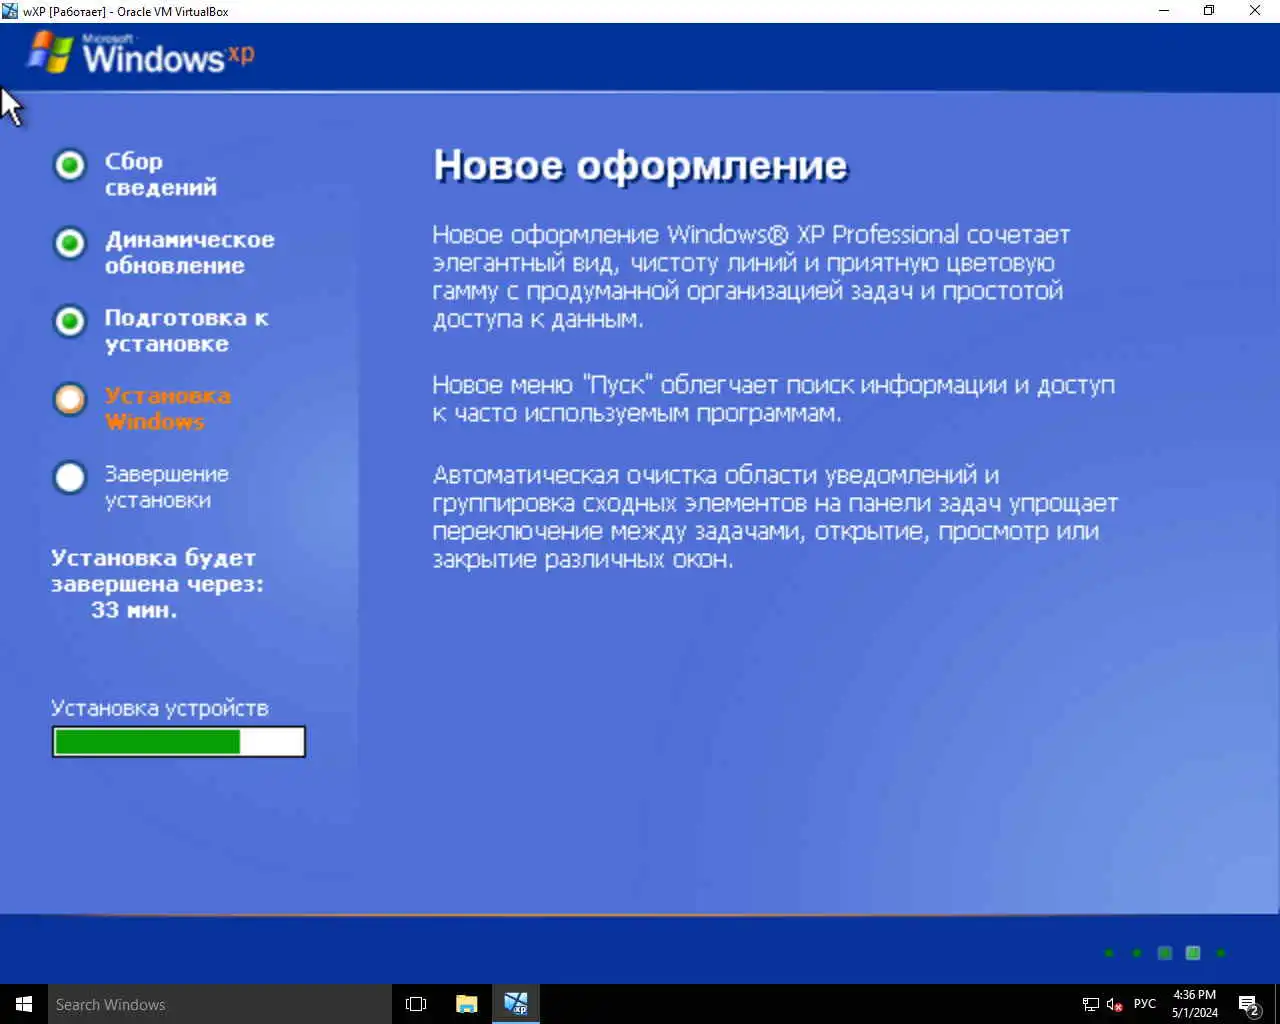The image size is (1280, 1024).
Task: Close the VirtualBox window
Action: (x=1255, y=11)
